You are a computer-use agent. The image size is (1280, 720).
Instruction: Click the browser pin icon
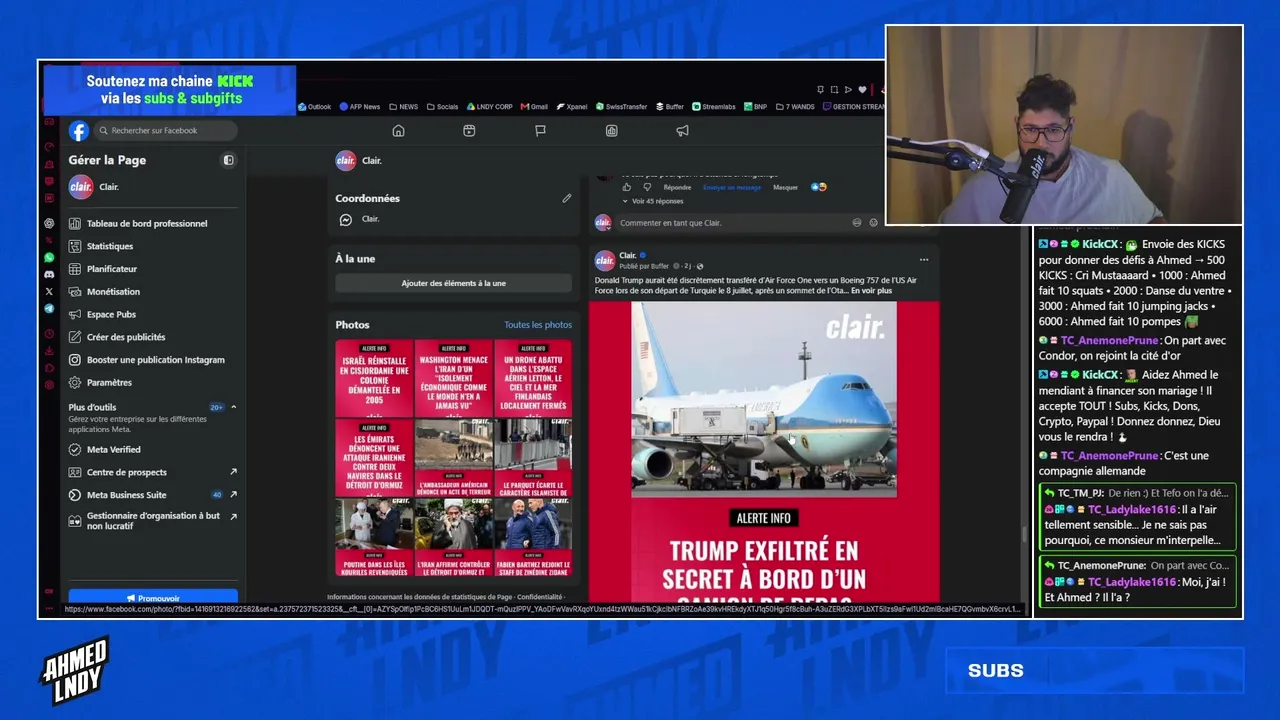pyautogui.click(x=820, y=90)
